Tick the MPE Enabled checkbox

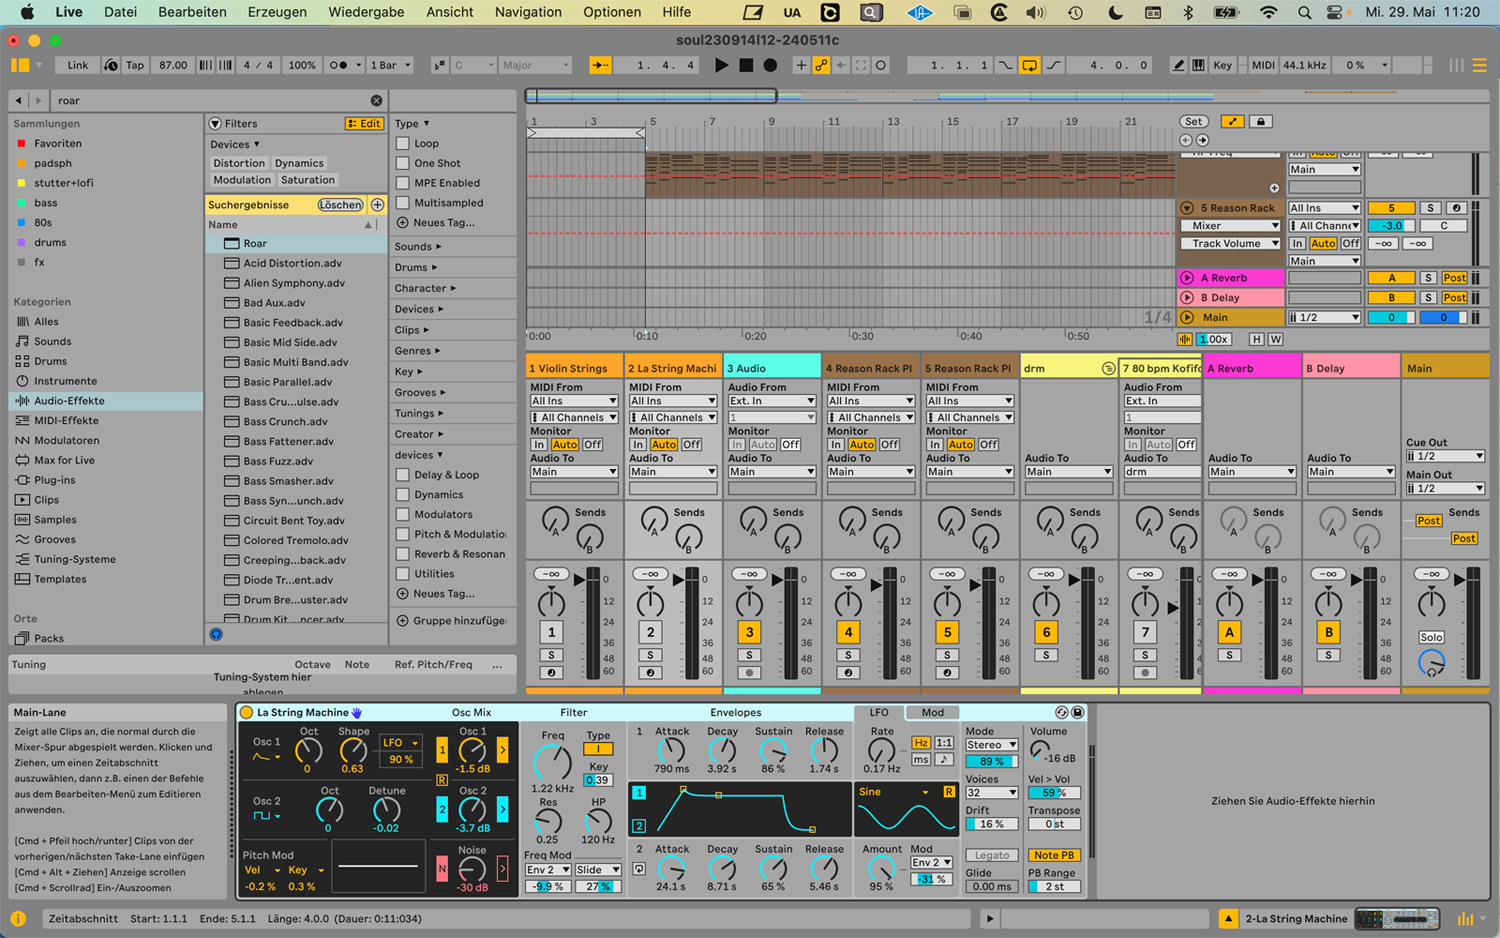(x=403, y=183)
